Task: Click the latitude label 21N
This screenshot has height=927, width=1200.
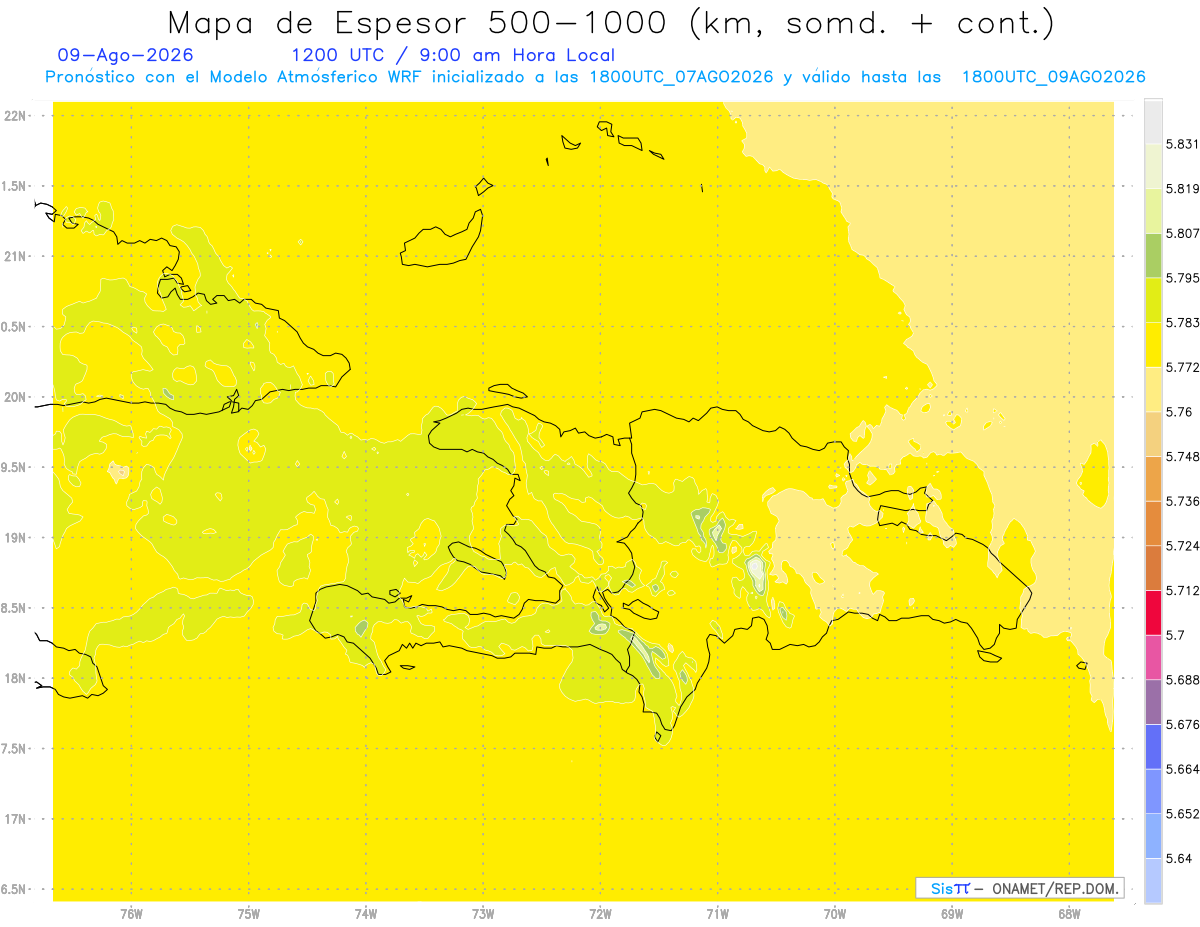Action: [14, 256]
